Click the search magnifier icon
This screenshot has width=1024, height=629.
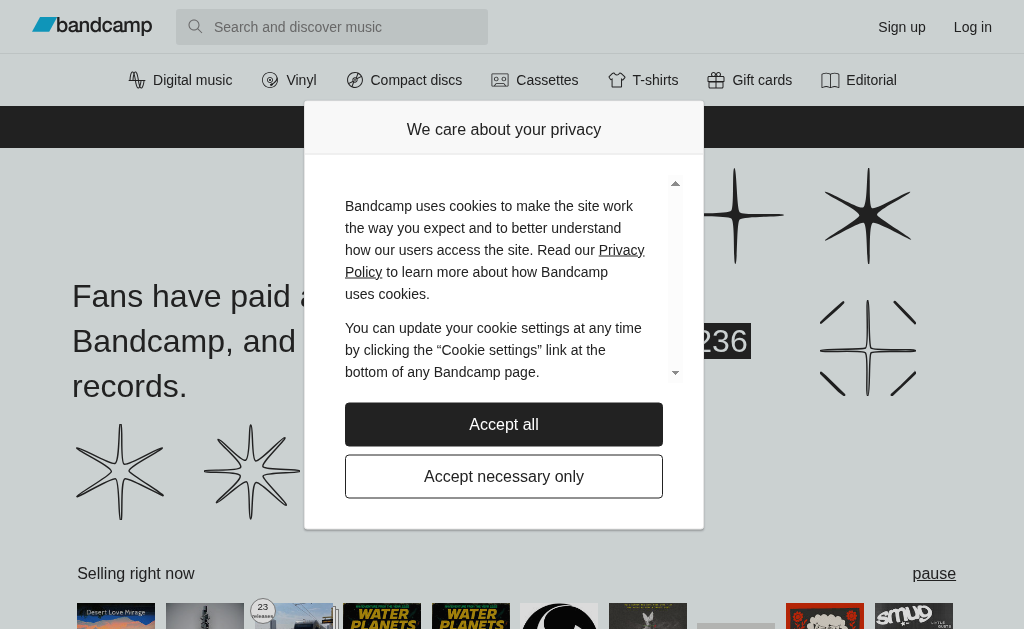(x=195, y=27)
